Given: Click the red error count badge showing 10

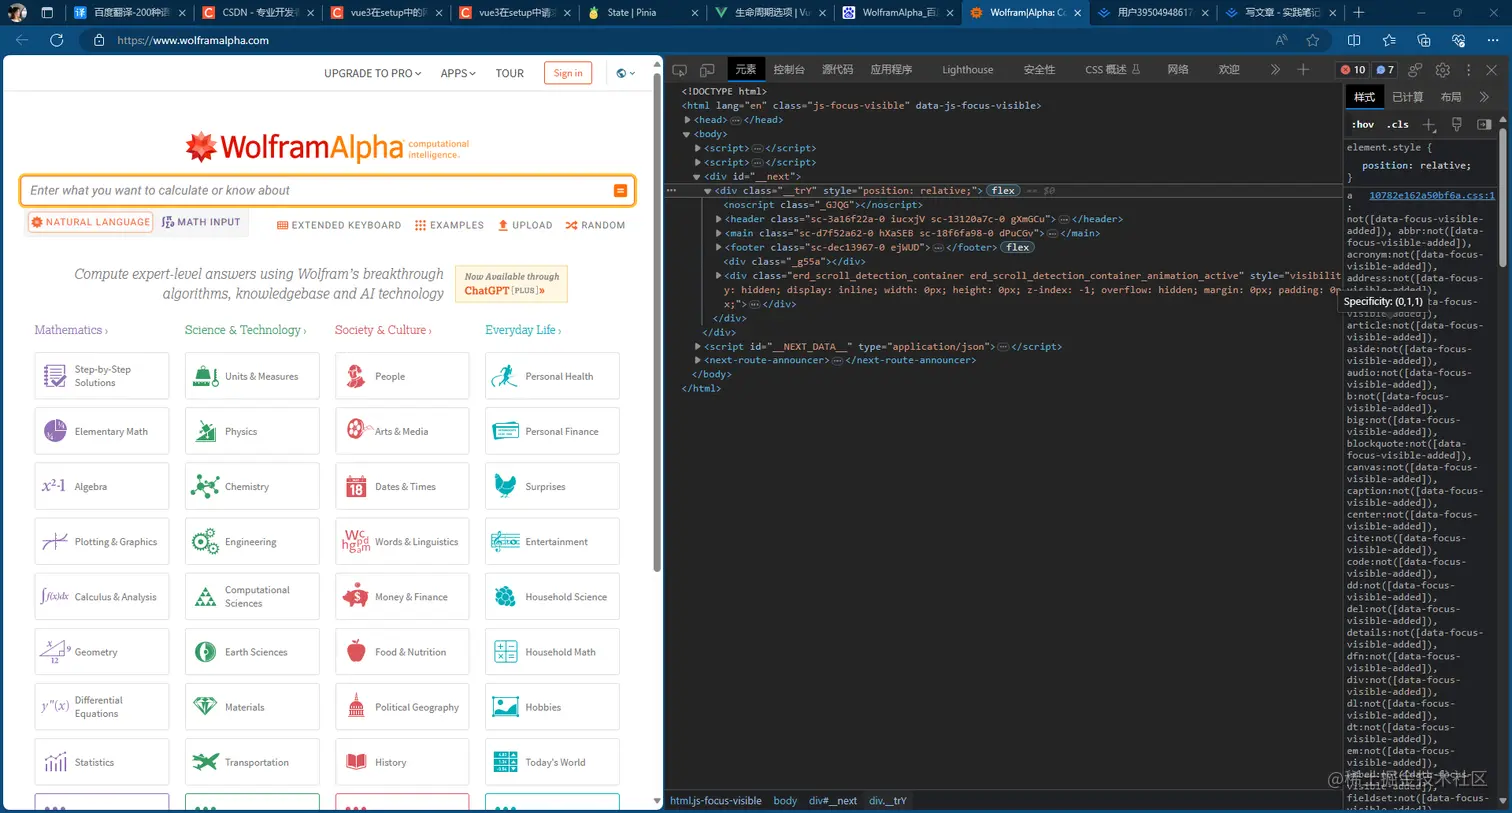Looking at the screenshot, I should (1353, 70).
